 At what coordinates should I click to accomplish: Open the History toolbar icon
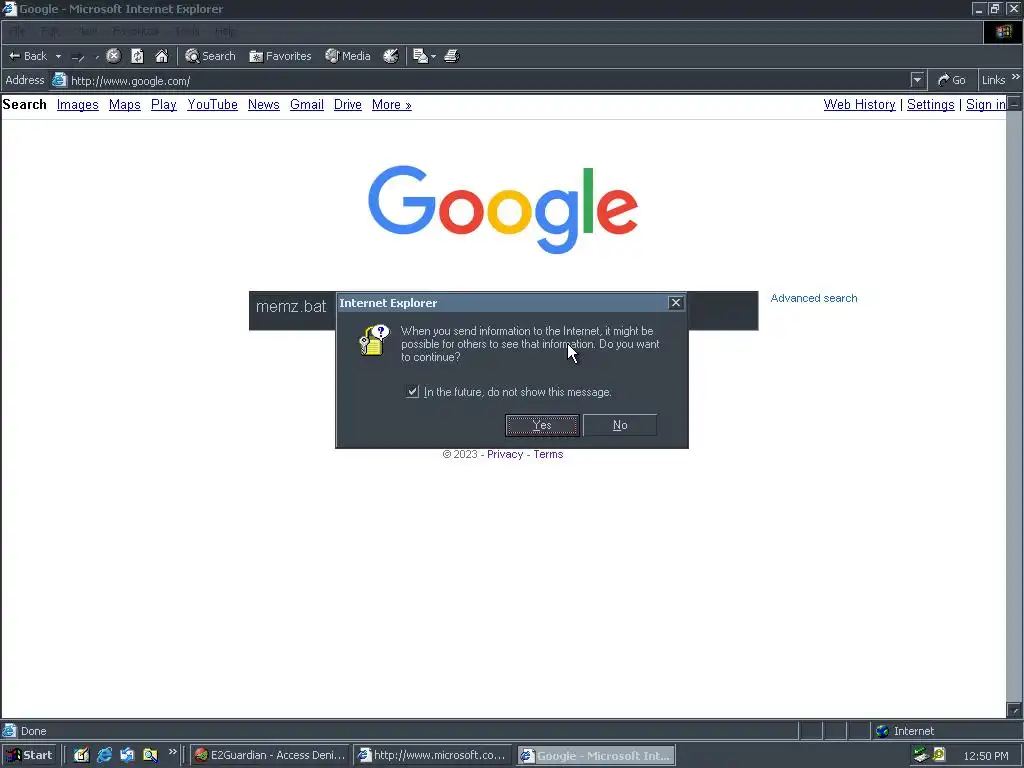pos(391,56)
